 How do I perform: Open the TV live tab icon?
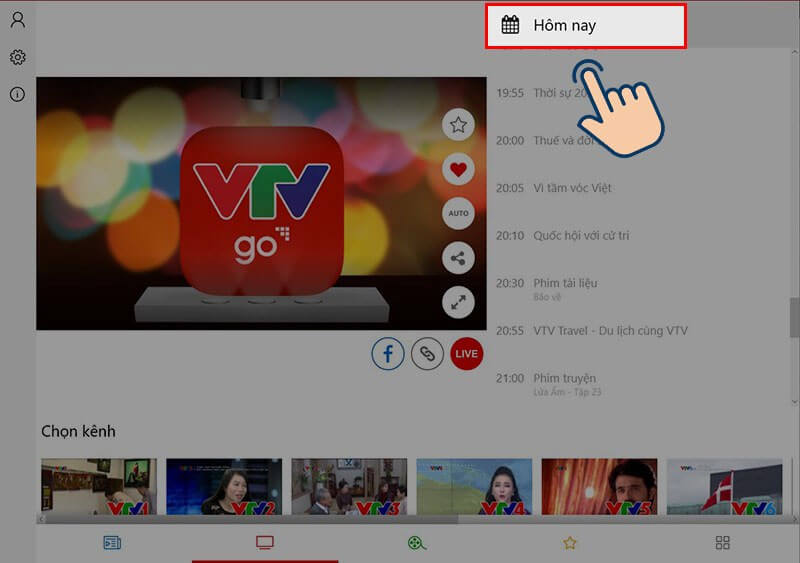pos(265,543)
